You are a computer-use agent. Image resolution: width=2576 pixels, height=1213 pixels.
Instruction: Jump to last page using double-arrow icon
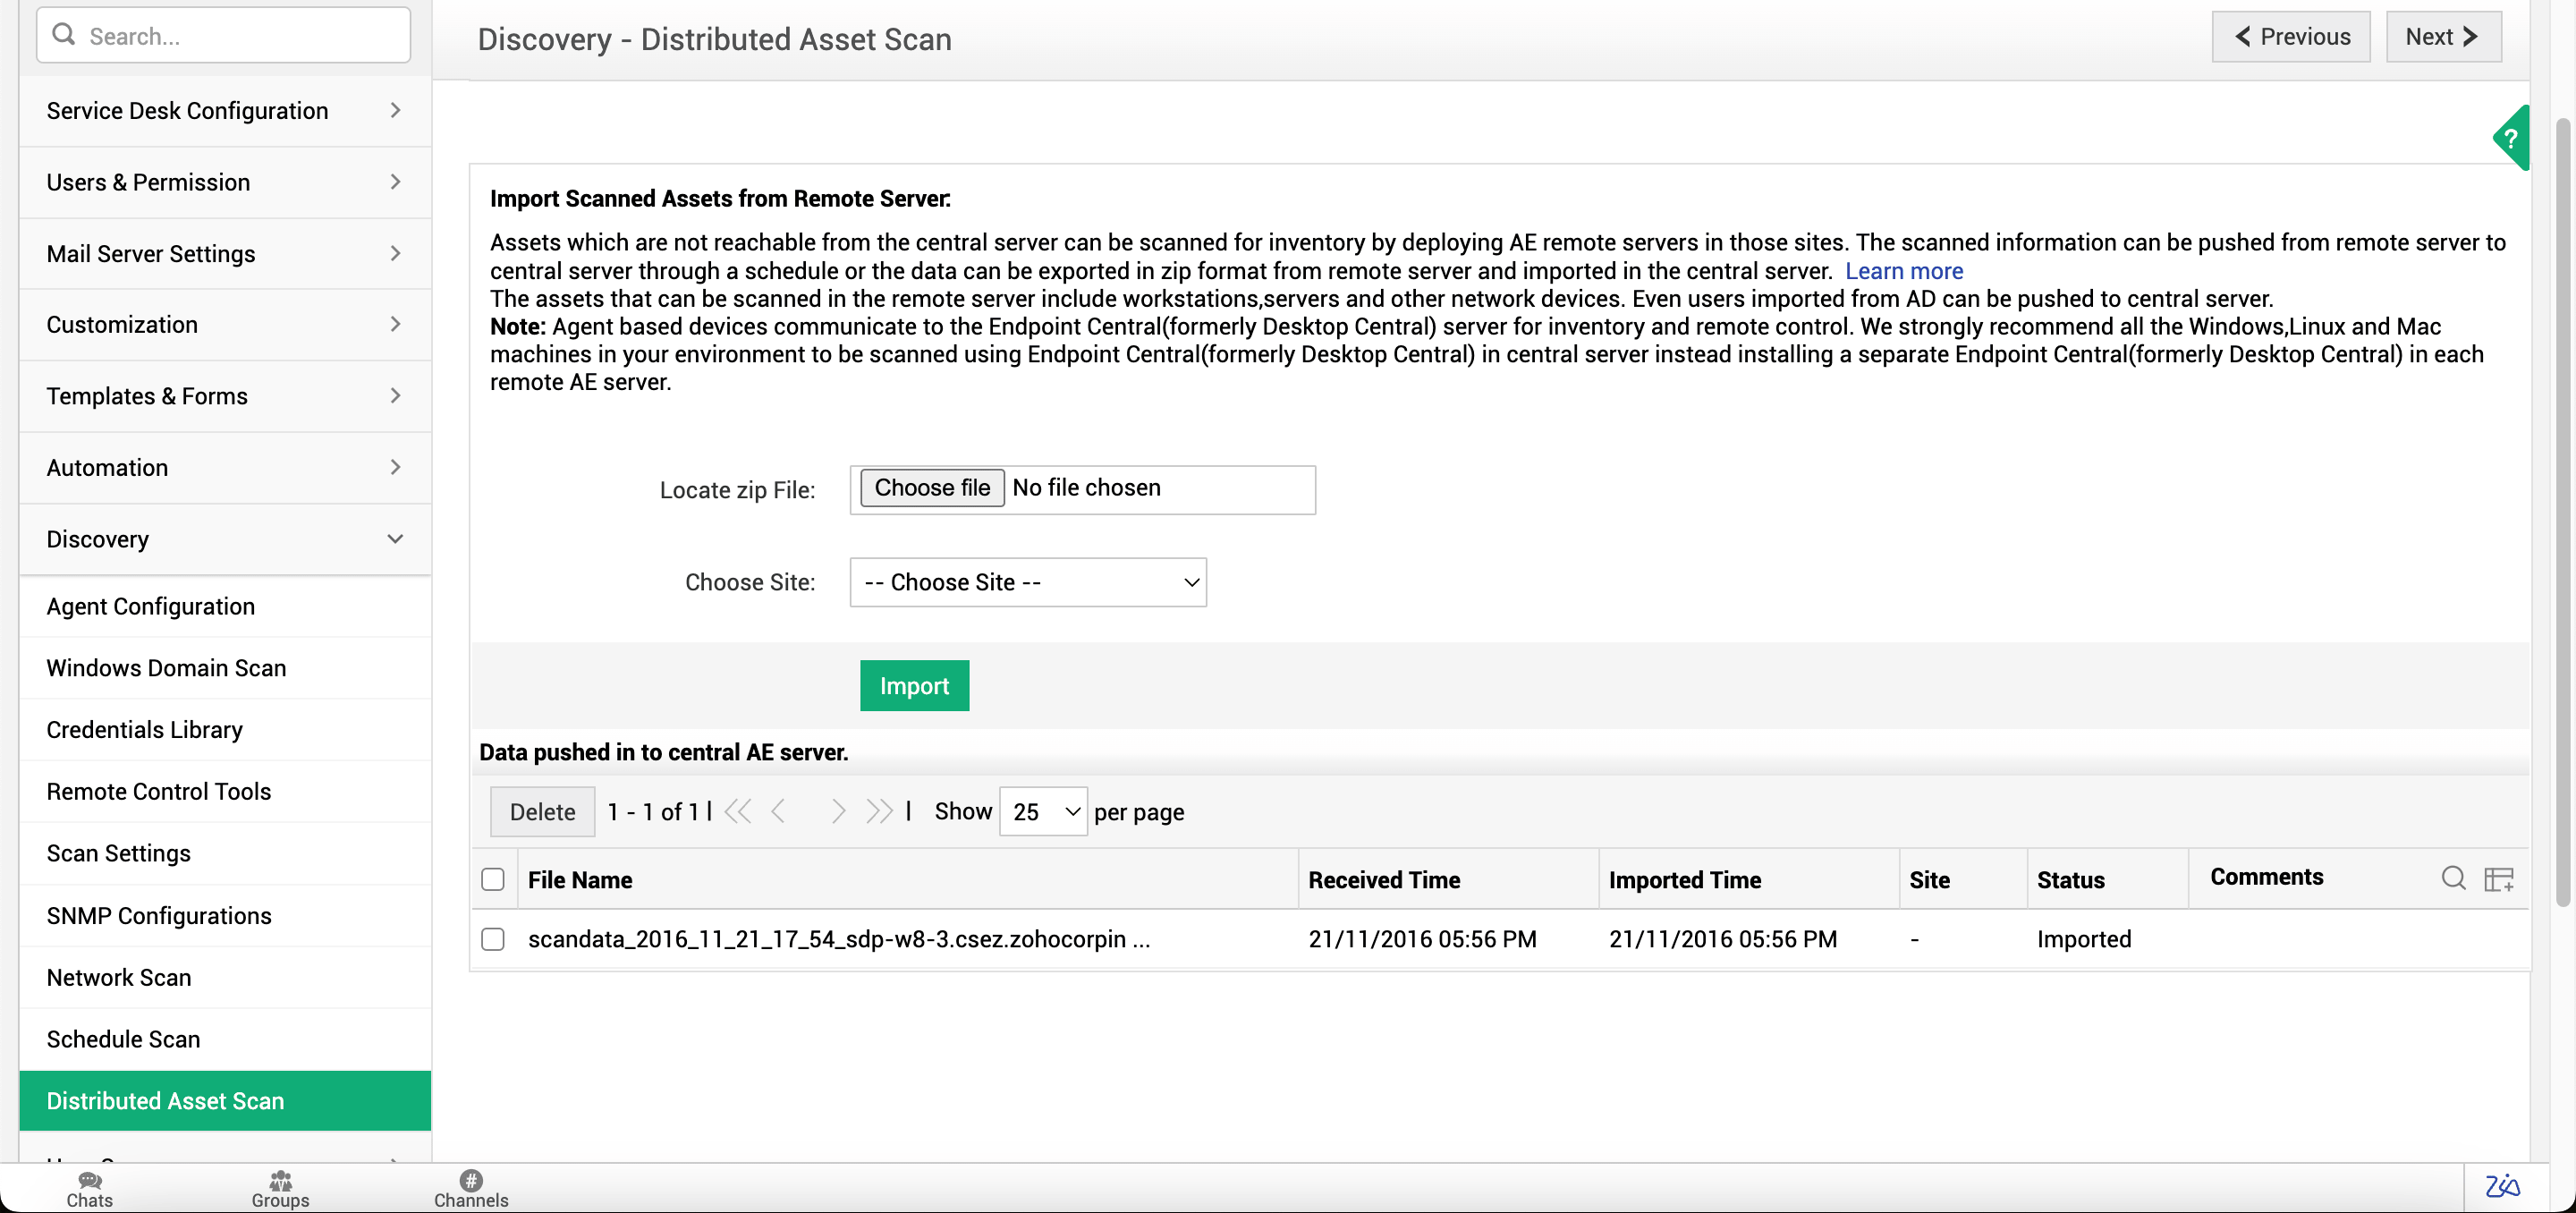(880, 811)
